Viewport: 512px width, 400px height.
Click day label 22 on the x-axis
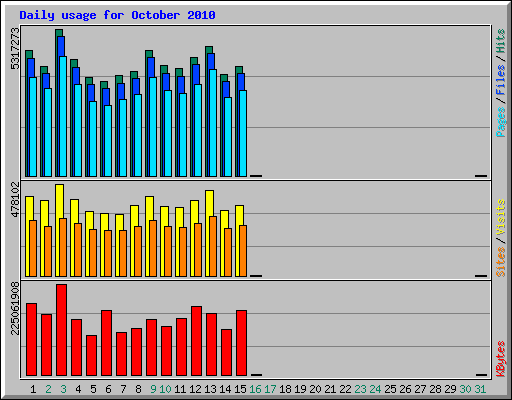pos(345,389)
